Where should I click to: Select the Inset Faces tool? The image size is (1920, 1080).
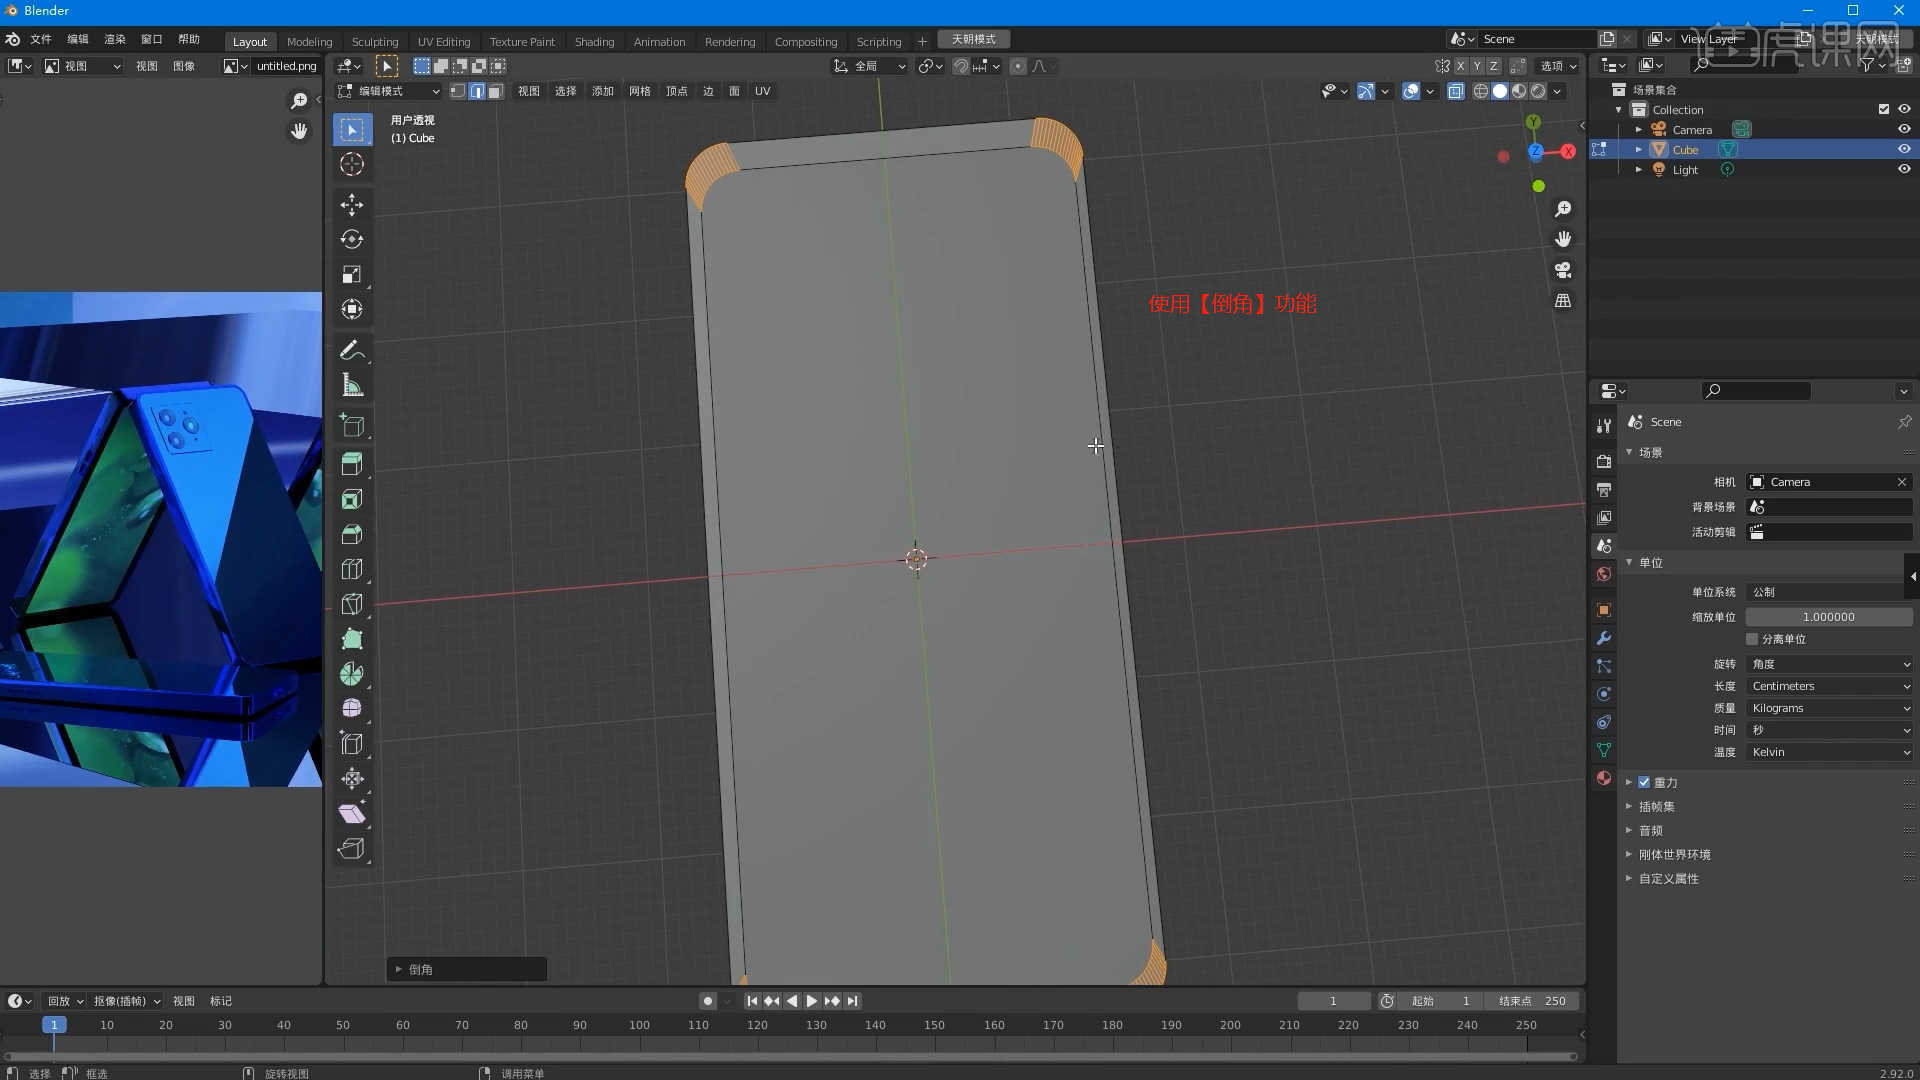point(352,499)
